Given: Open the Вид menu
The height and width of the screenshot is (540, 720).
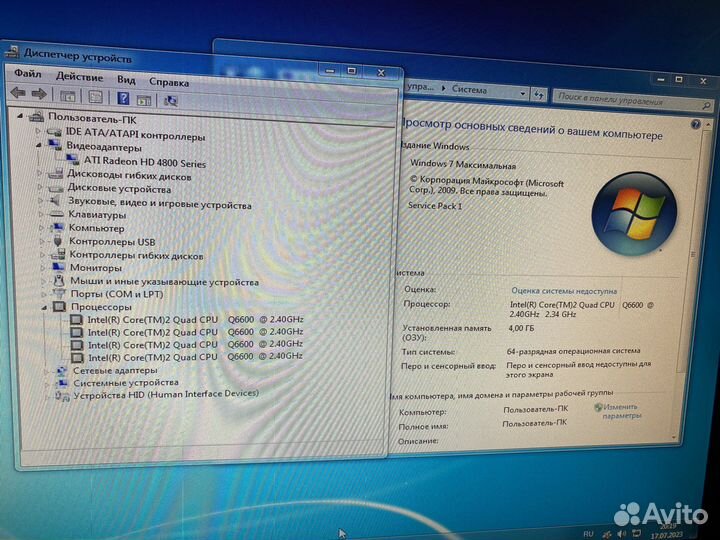Looking at the screenshot, I should (x=126, y=79).
